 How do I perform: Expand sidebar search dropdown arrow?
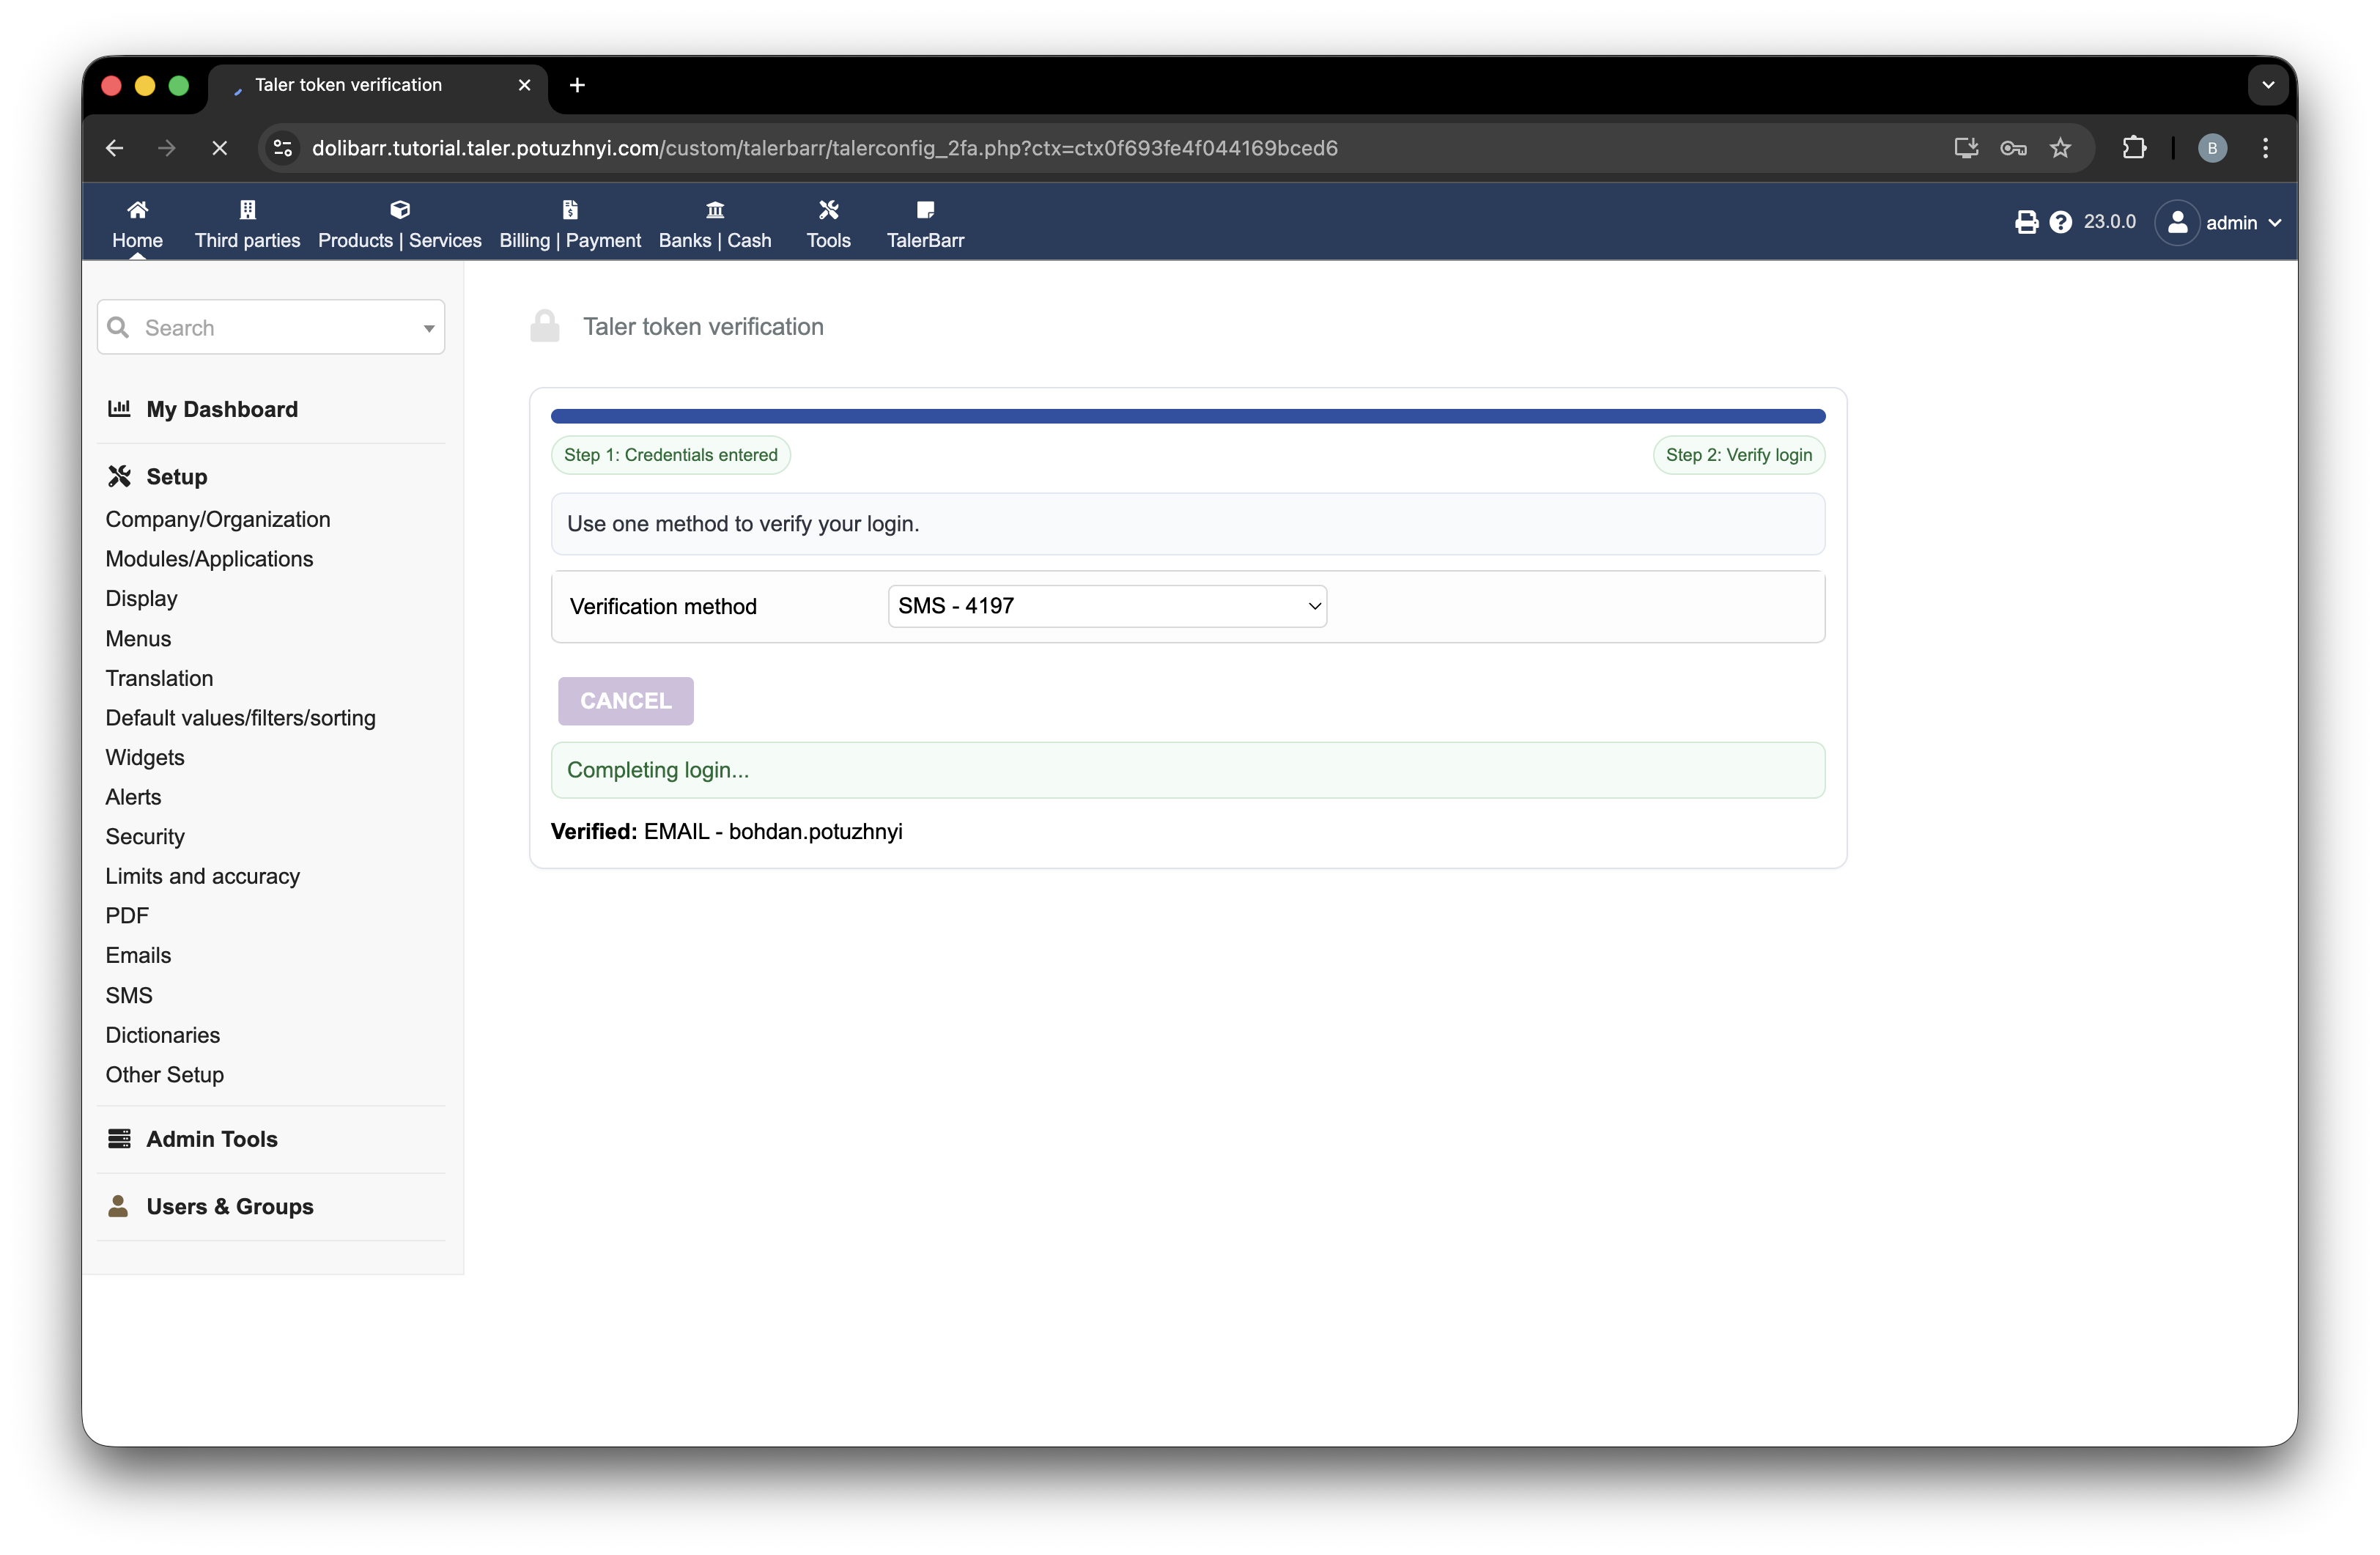click(429, 328)
